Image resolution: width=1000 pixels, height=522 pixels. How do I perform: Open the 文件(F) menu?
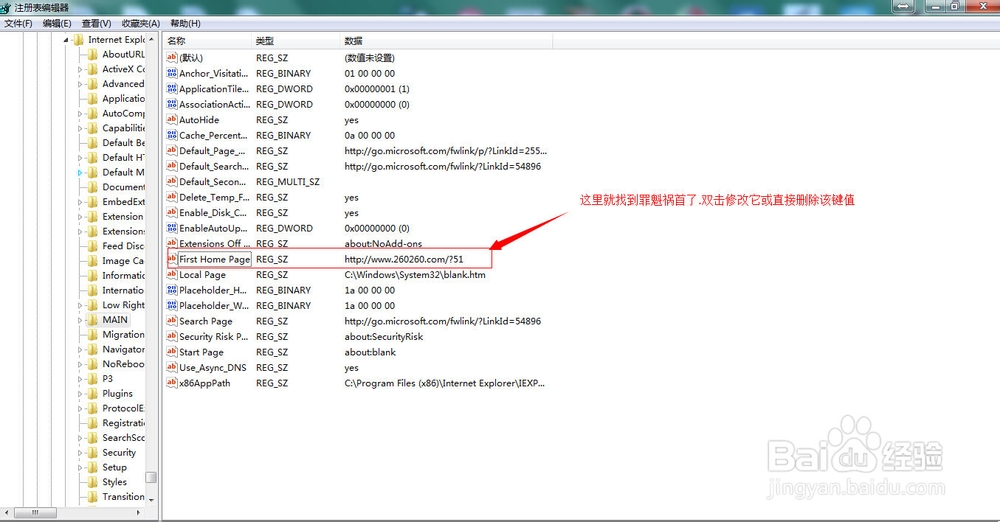[18, 24]
